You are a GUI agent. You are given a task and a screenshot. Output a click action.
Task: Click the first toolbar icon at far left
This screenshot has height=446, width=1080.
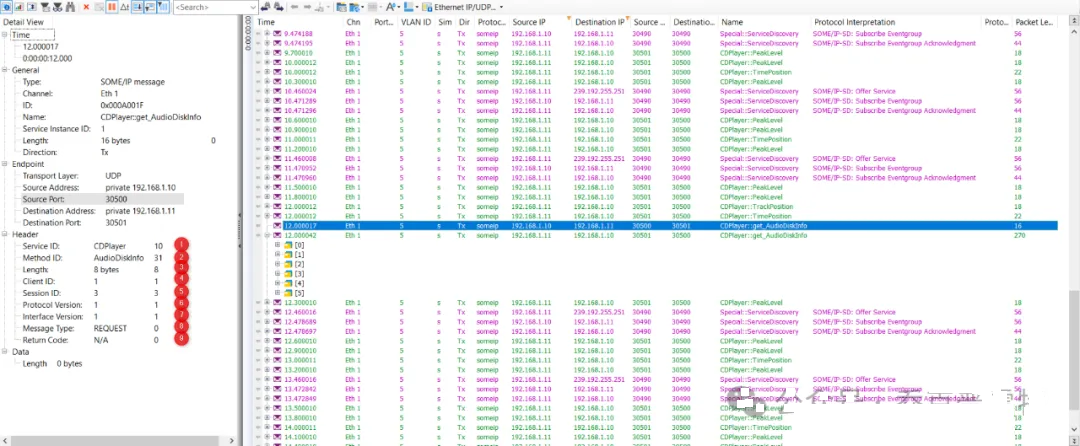pyautogui.click(x=6, y=7)
